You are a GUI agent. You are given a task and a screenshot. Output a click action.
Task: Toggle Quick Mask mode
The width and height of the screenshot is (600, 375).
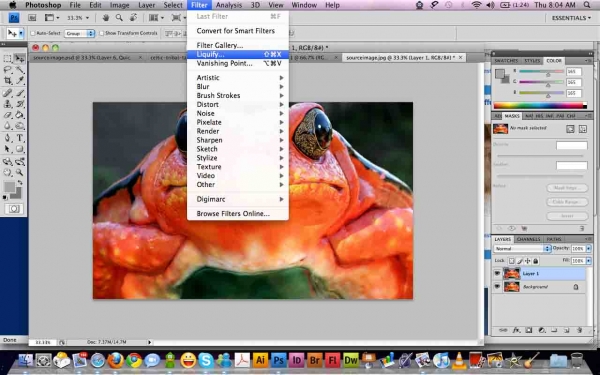[x=14, y=209]
